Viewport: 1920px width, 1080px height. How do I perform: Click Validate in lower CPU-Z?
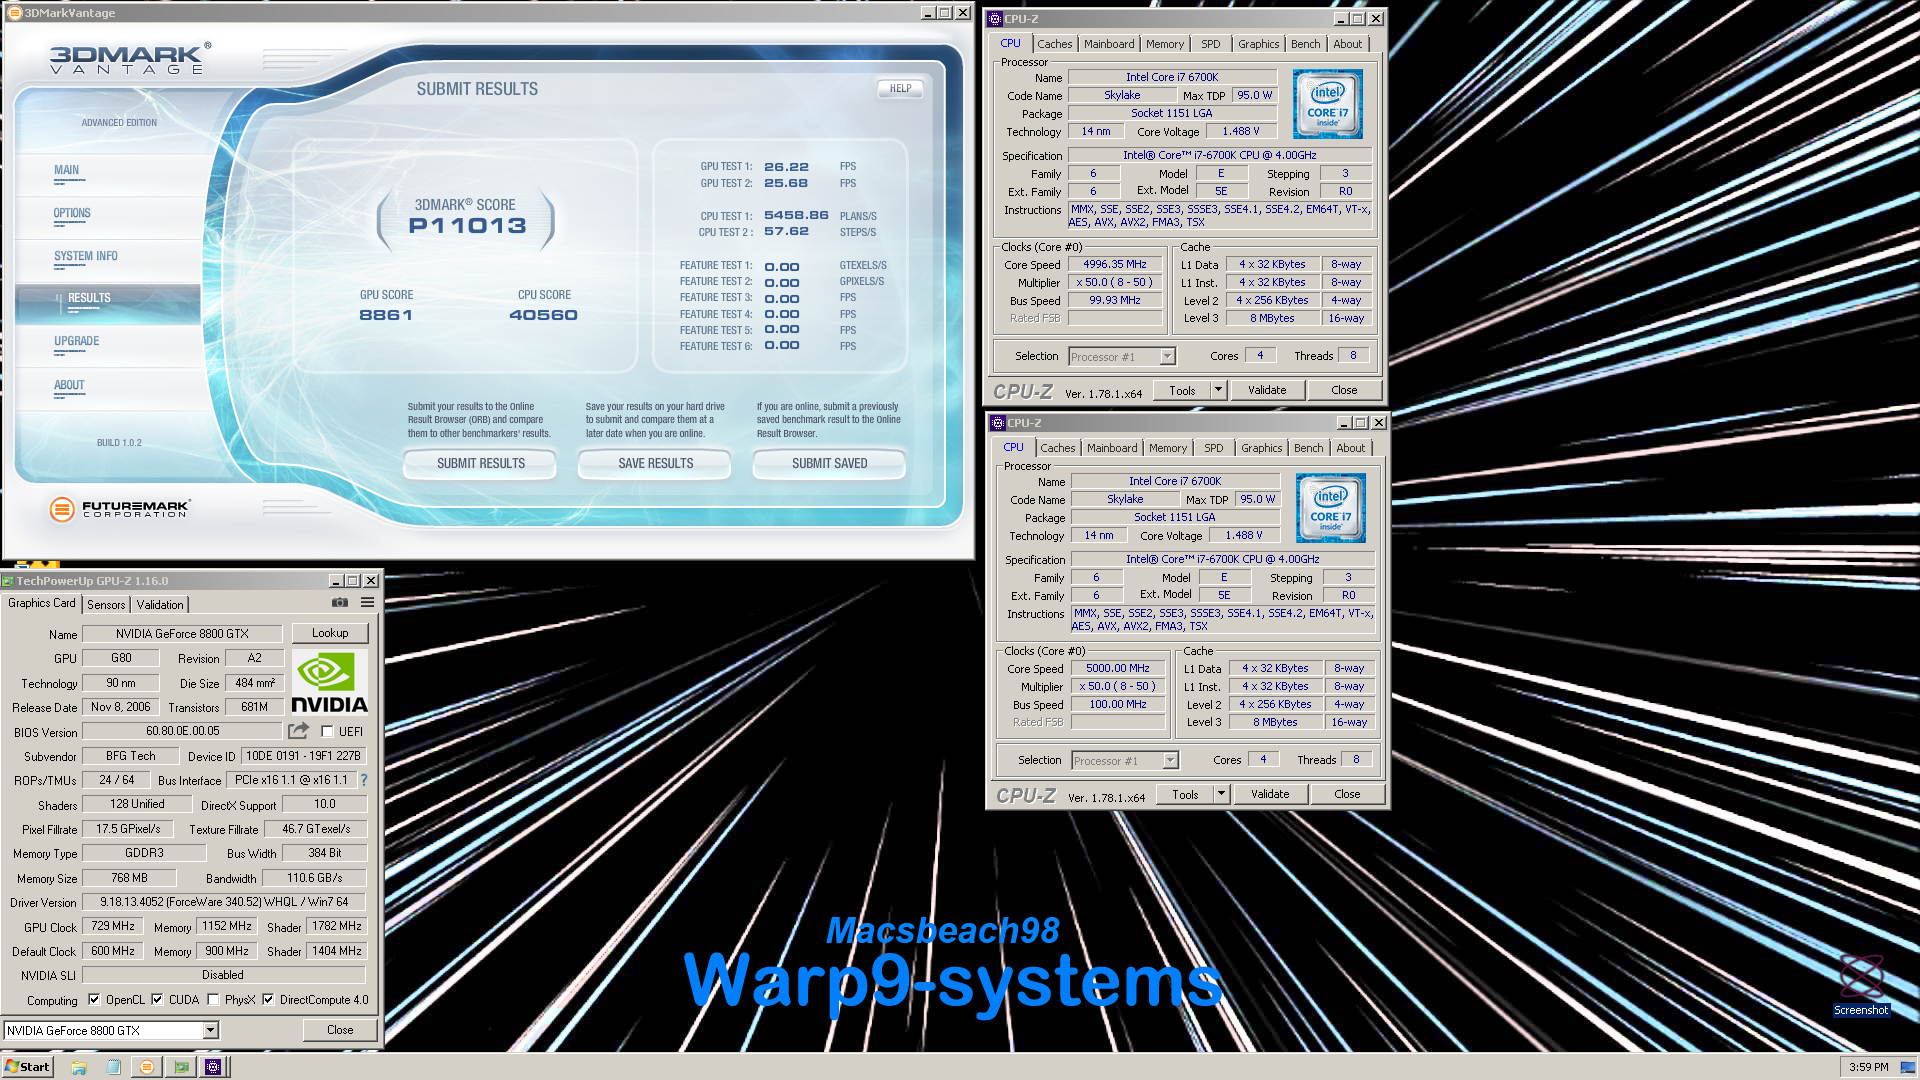click(x=1270, y=794)
